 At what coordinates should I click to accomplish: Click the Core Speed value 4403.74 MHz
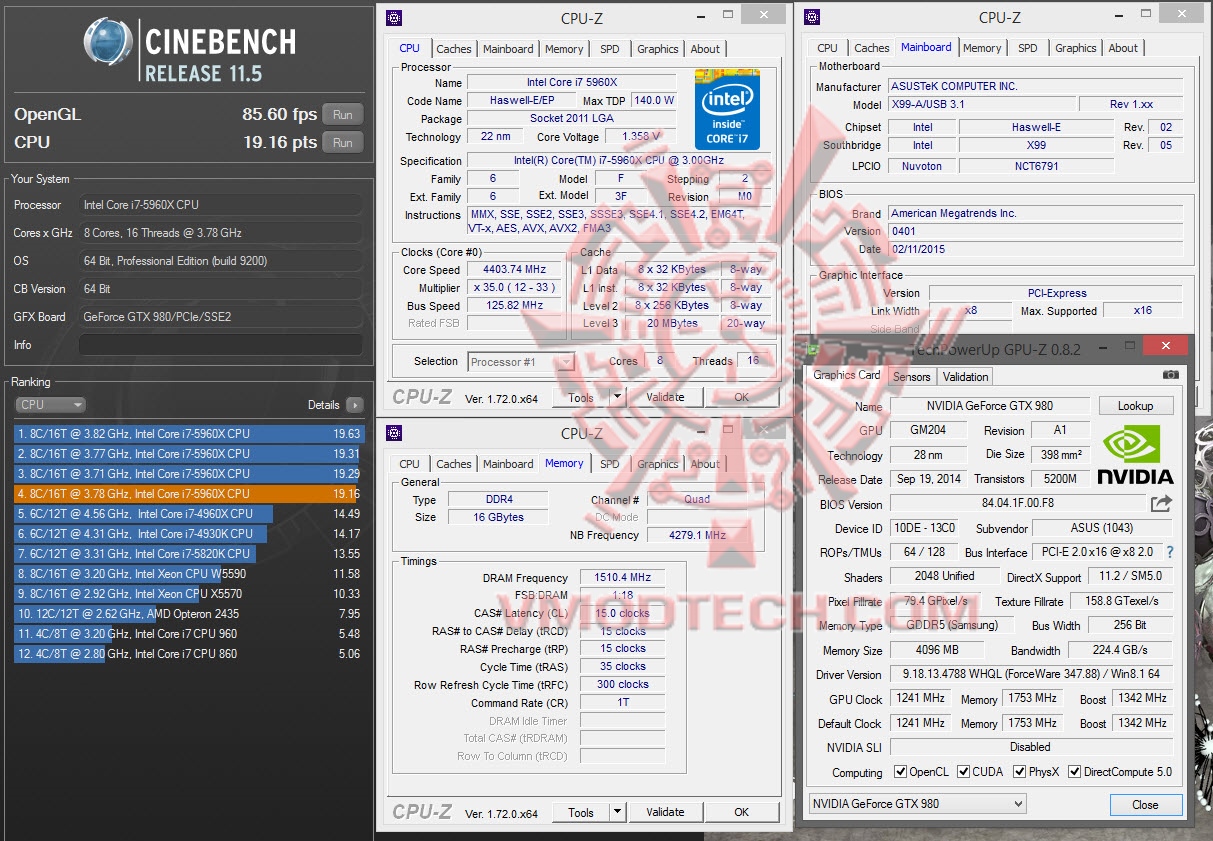pyautogui.click(x=515, y=270)
